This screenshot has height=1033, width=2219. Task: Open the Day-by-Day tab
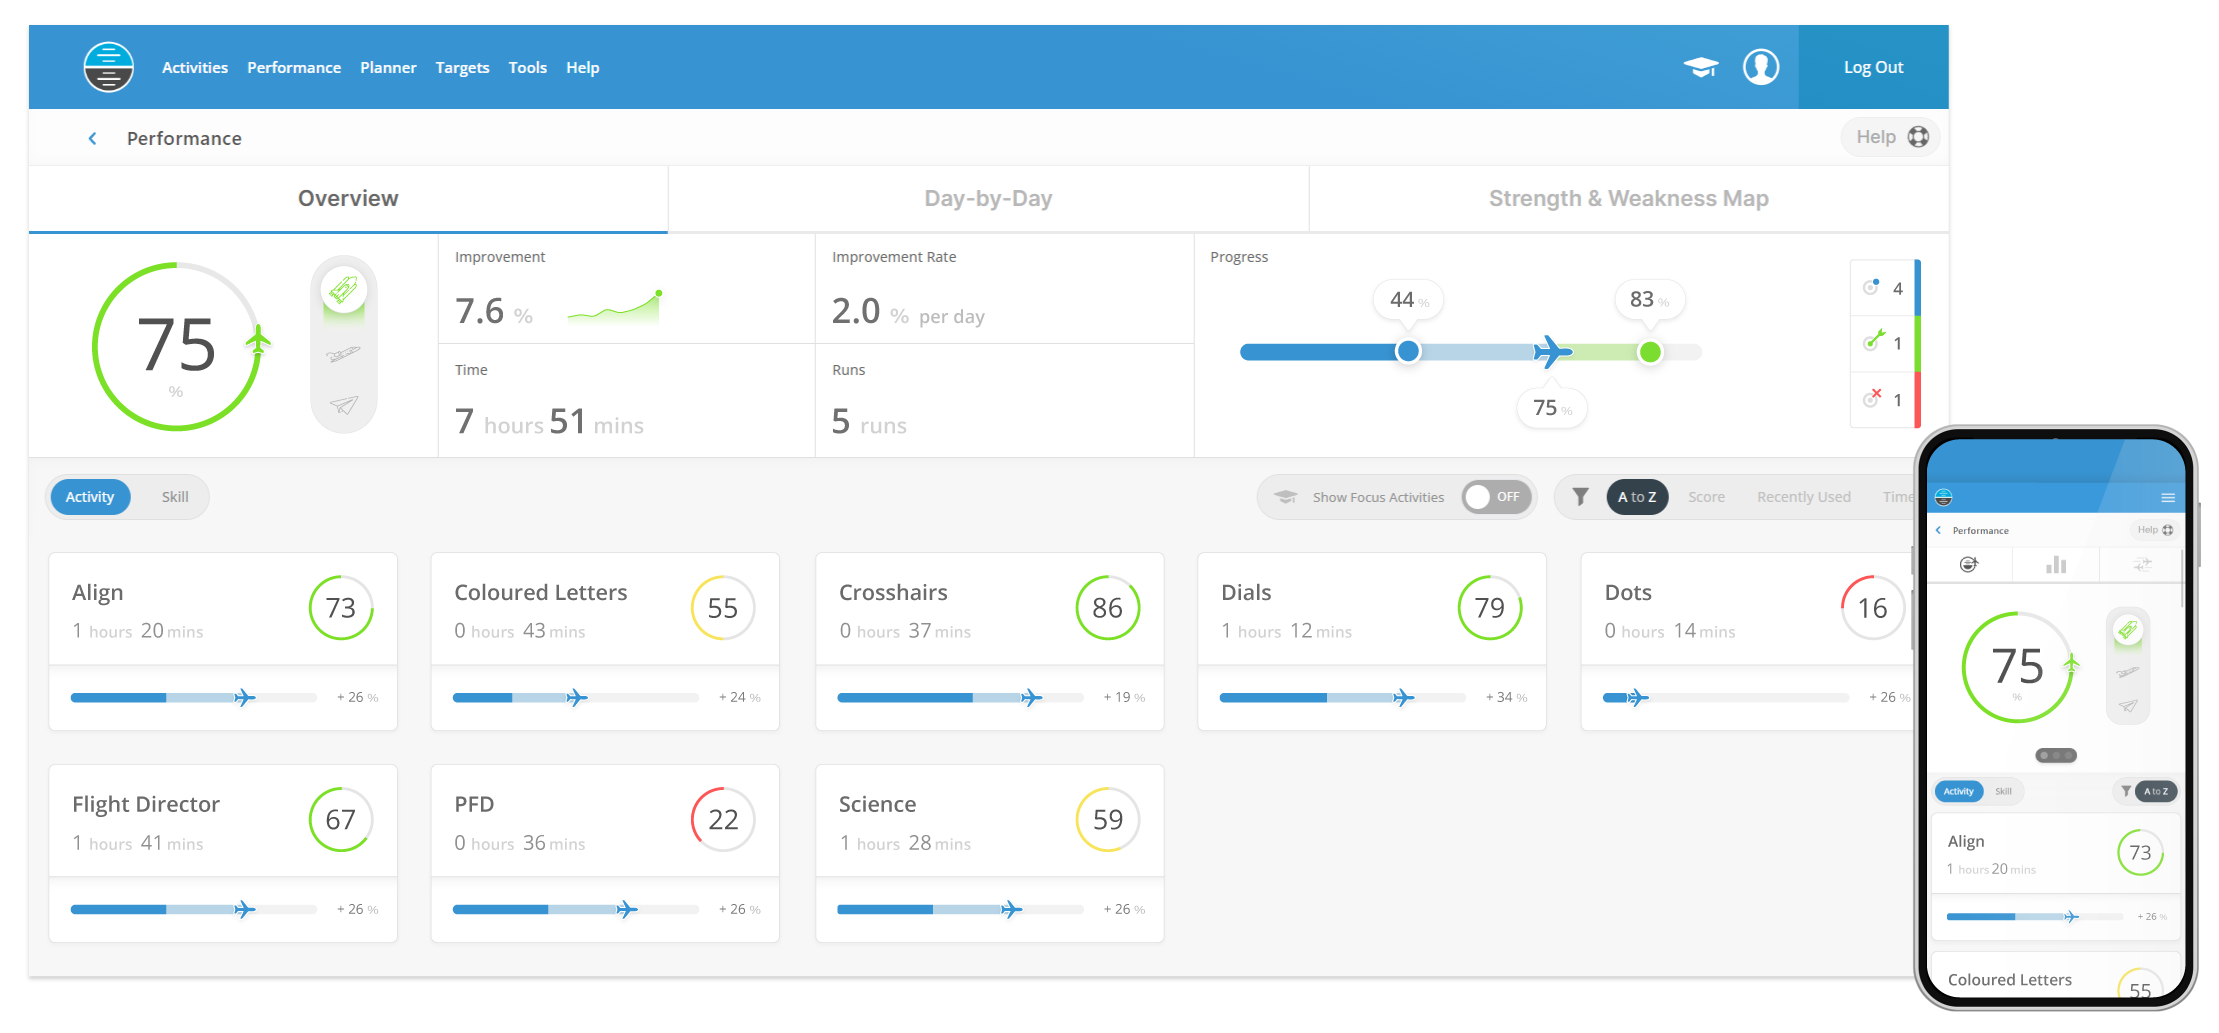[988, 199]
